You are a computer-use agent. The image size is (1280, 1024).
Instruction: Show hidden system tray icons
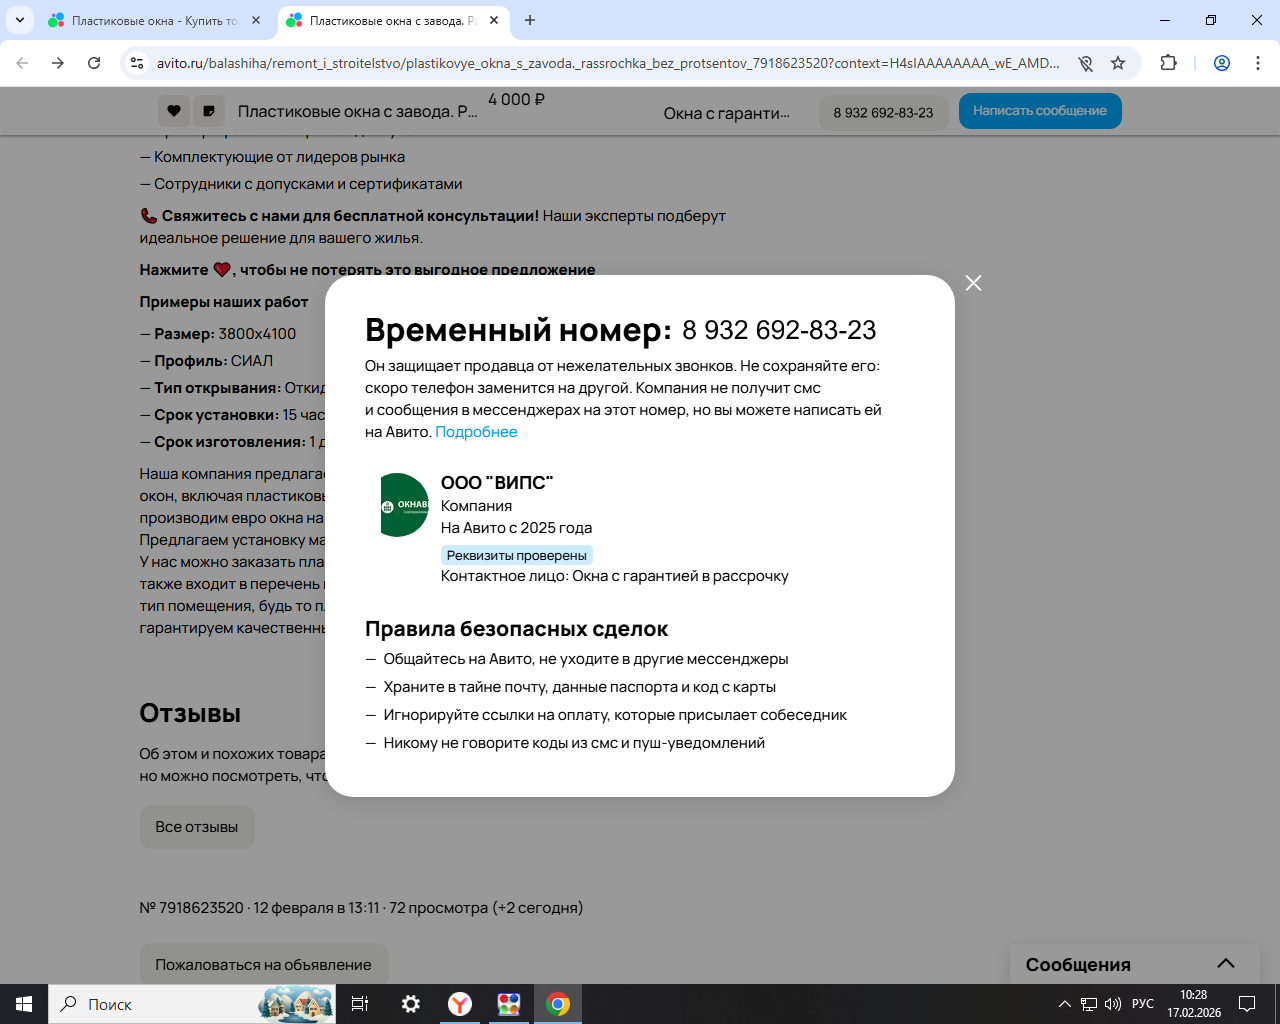1065,1004
